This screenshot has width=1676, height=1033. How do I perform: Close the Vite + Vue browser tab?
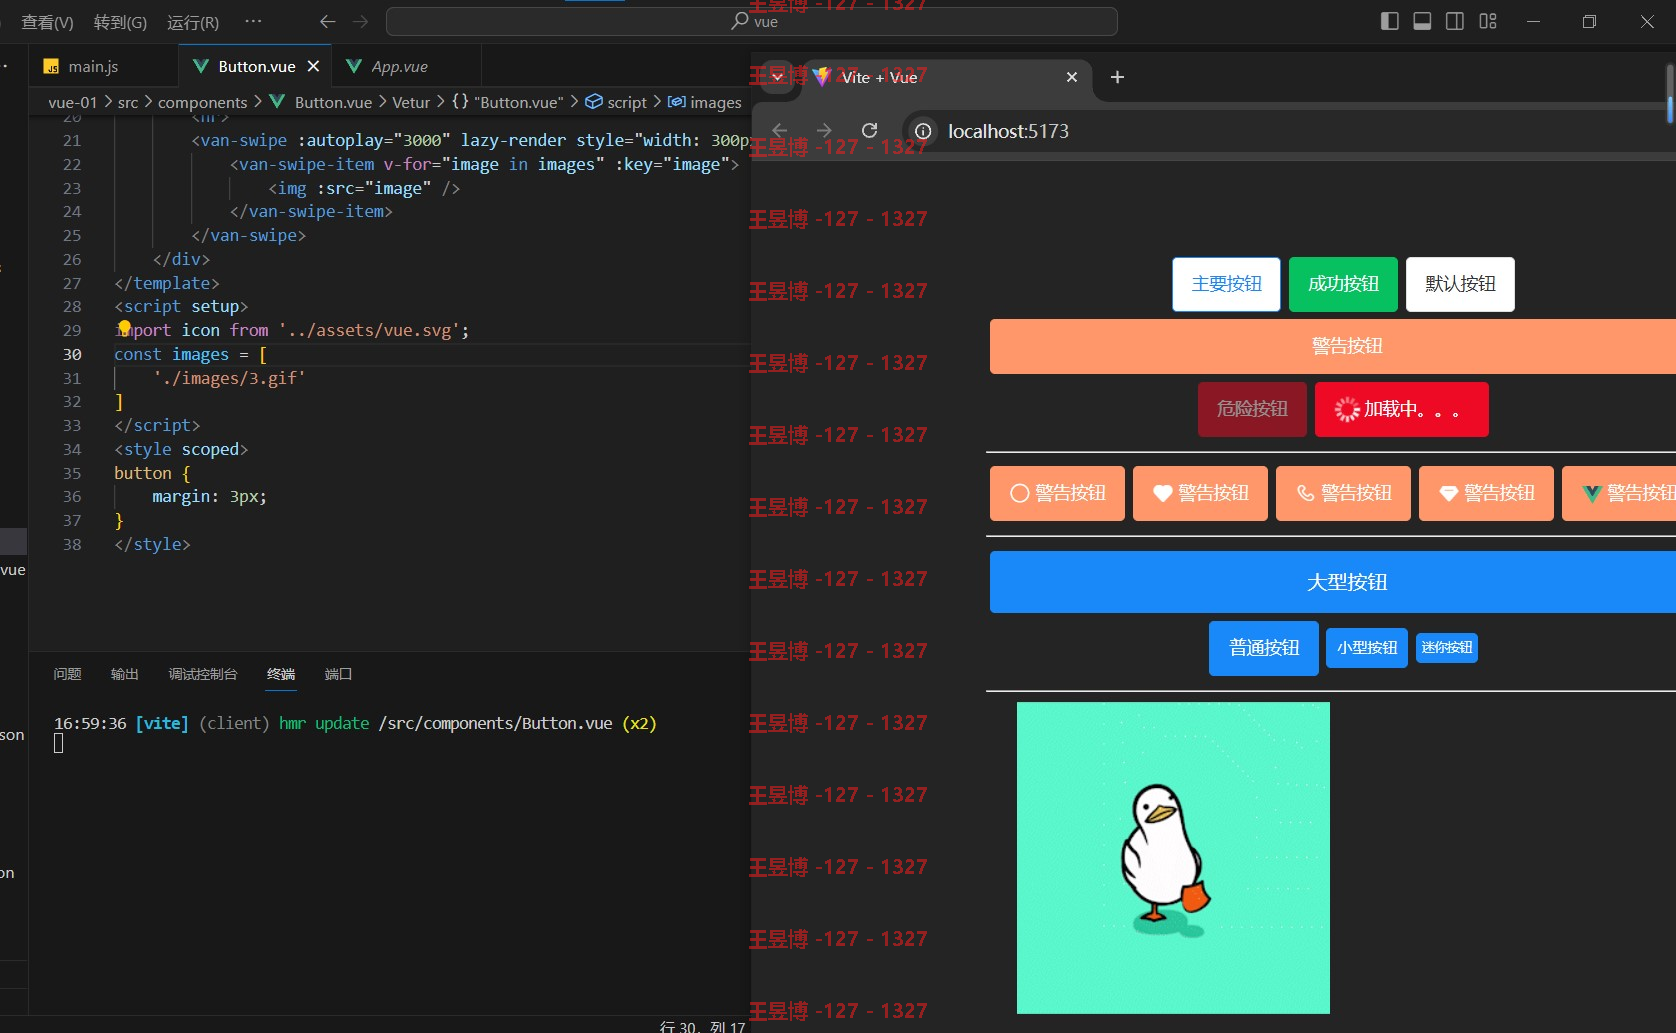coord(1072,77)
